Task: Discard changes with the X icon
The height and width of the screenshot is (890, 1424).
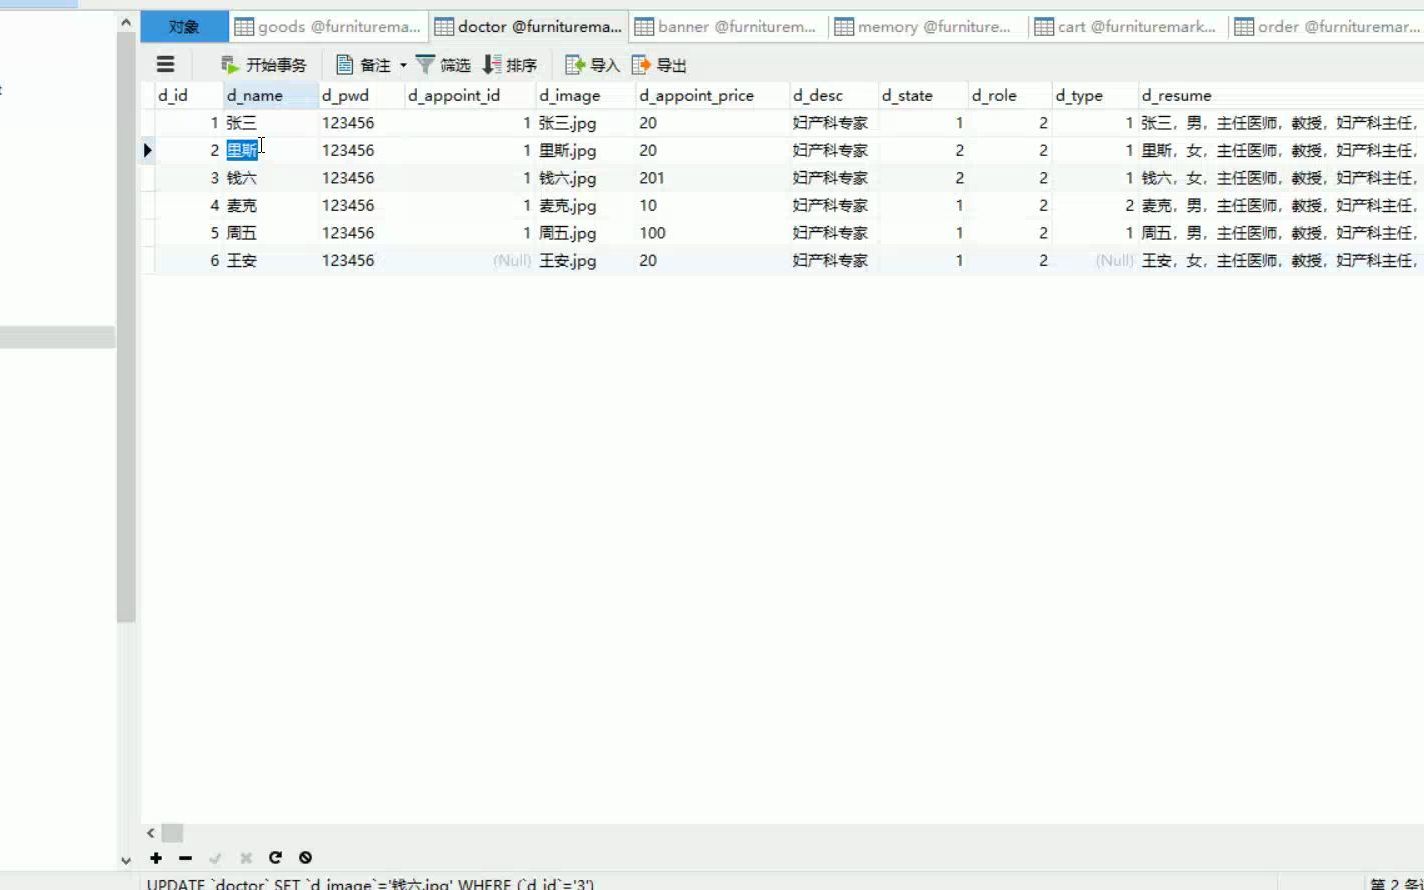Action: tap(245, 858)
